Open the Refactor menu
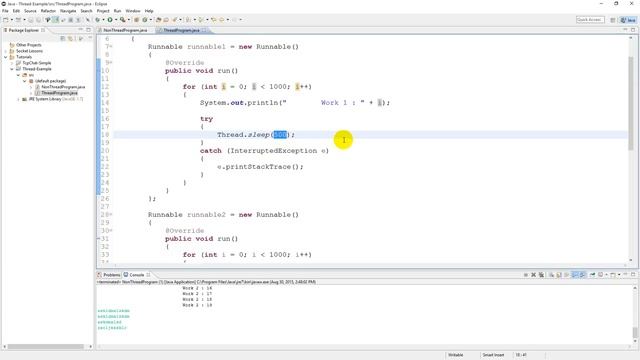 [x=48, y=11]
